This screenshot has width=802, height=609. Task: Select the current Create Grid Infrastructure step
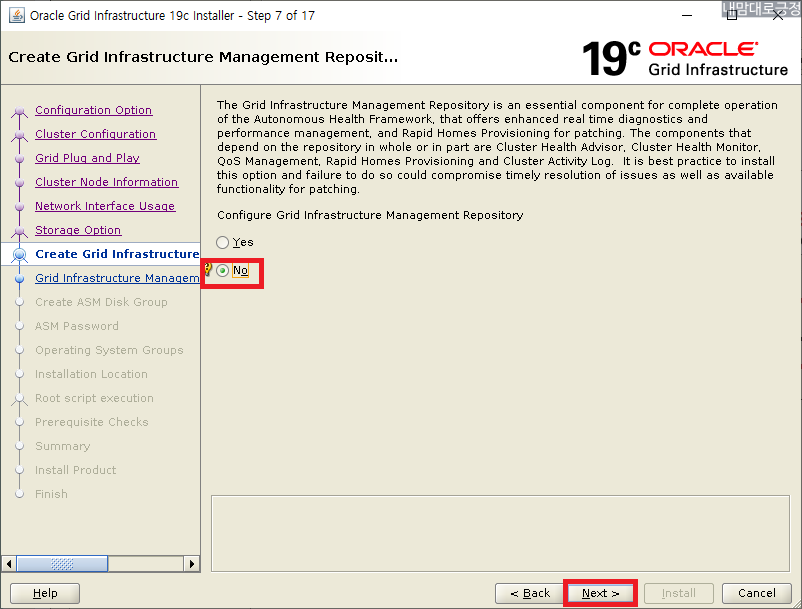(117, 254)
